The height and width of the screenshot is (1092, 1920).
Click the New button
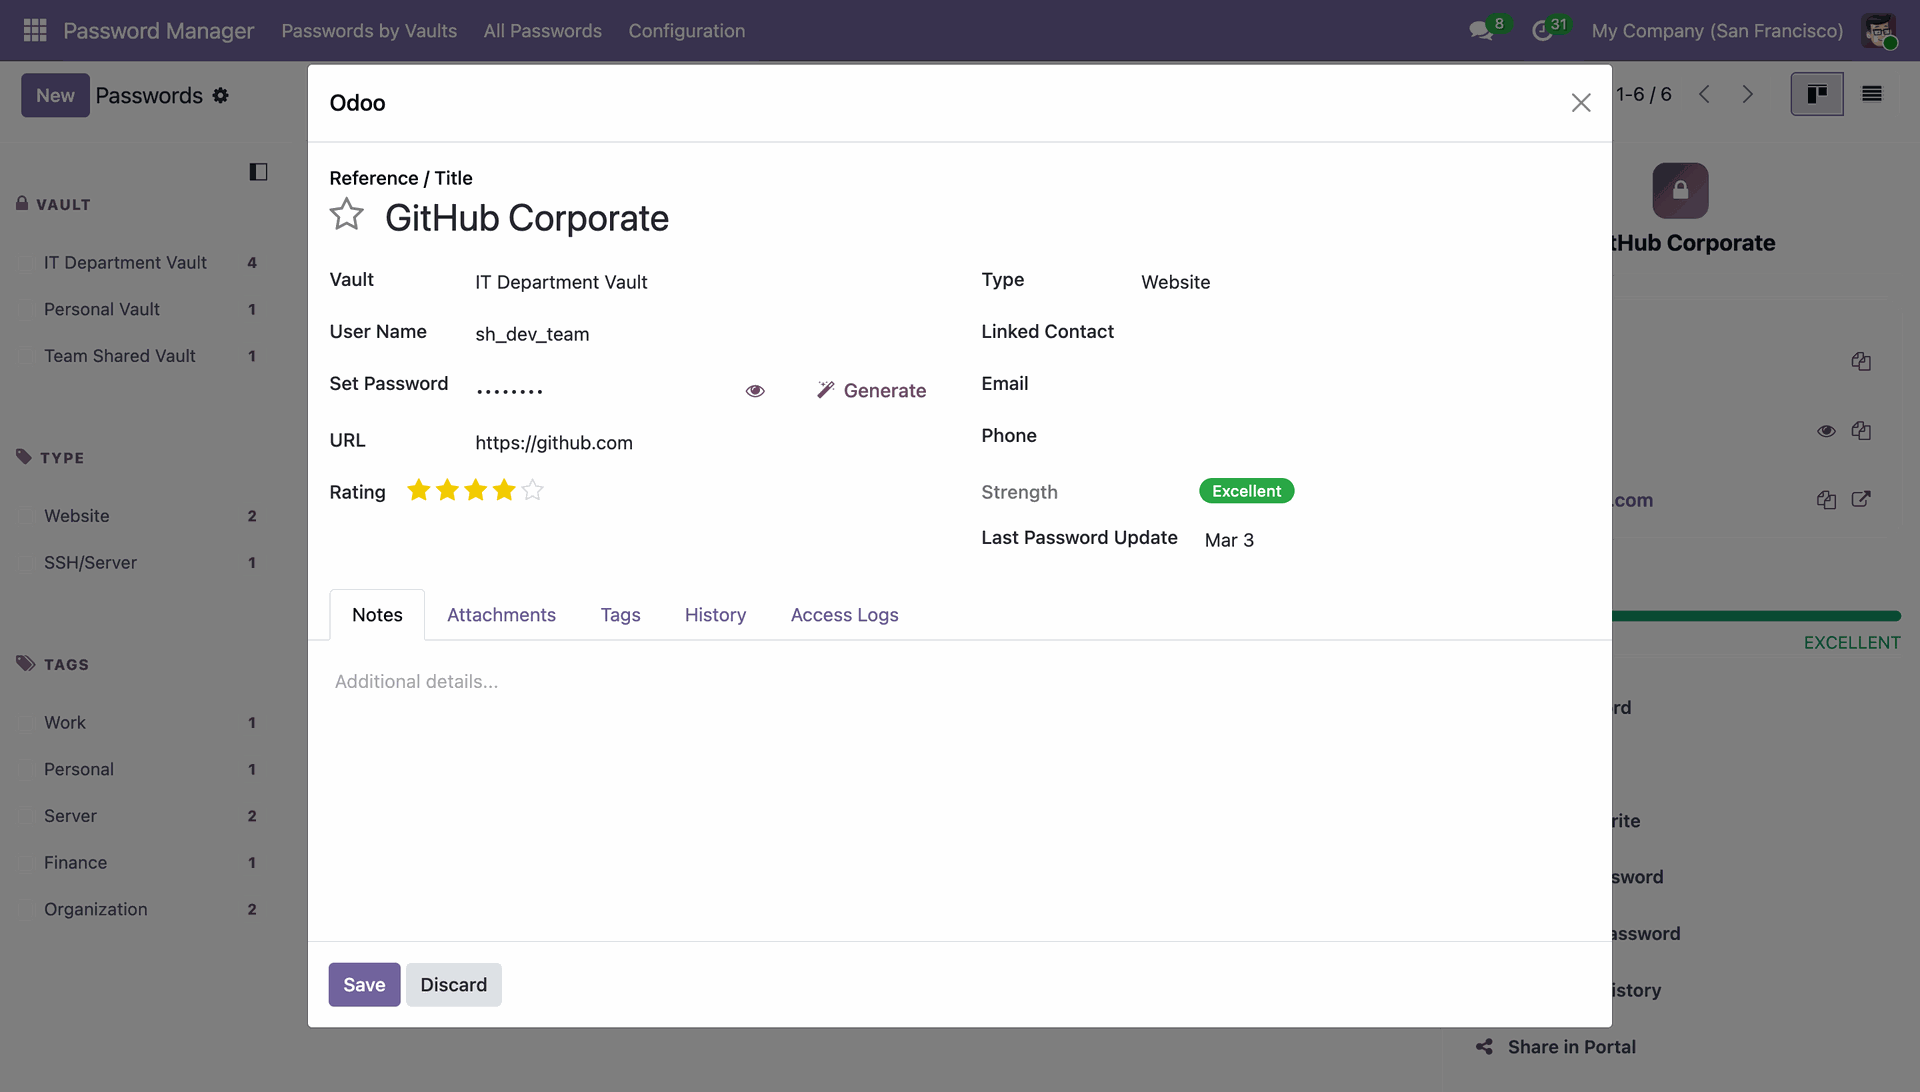pos(55,95)
